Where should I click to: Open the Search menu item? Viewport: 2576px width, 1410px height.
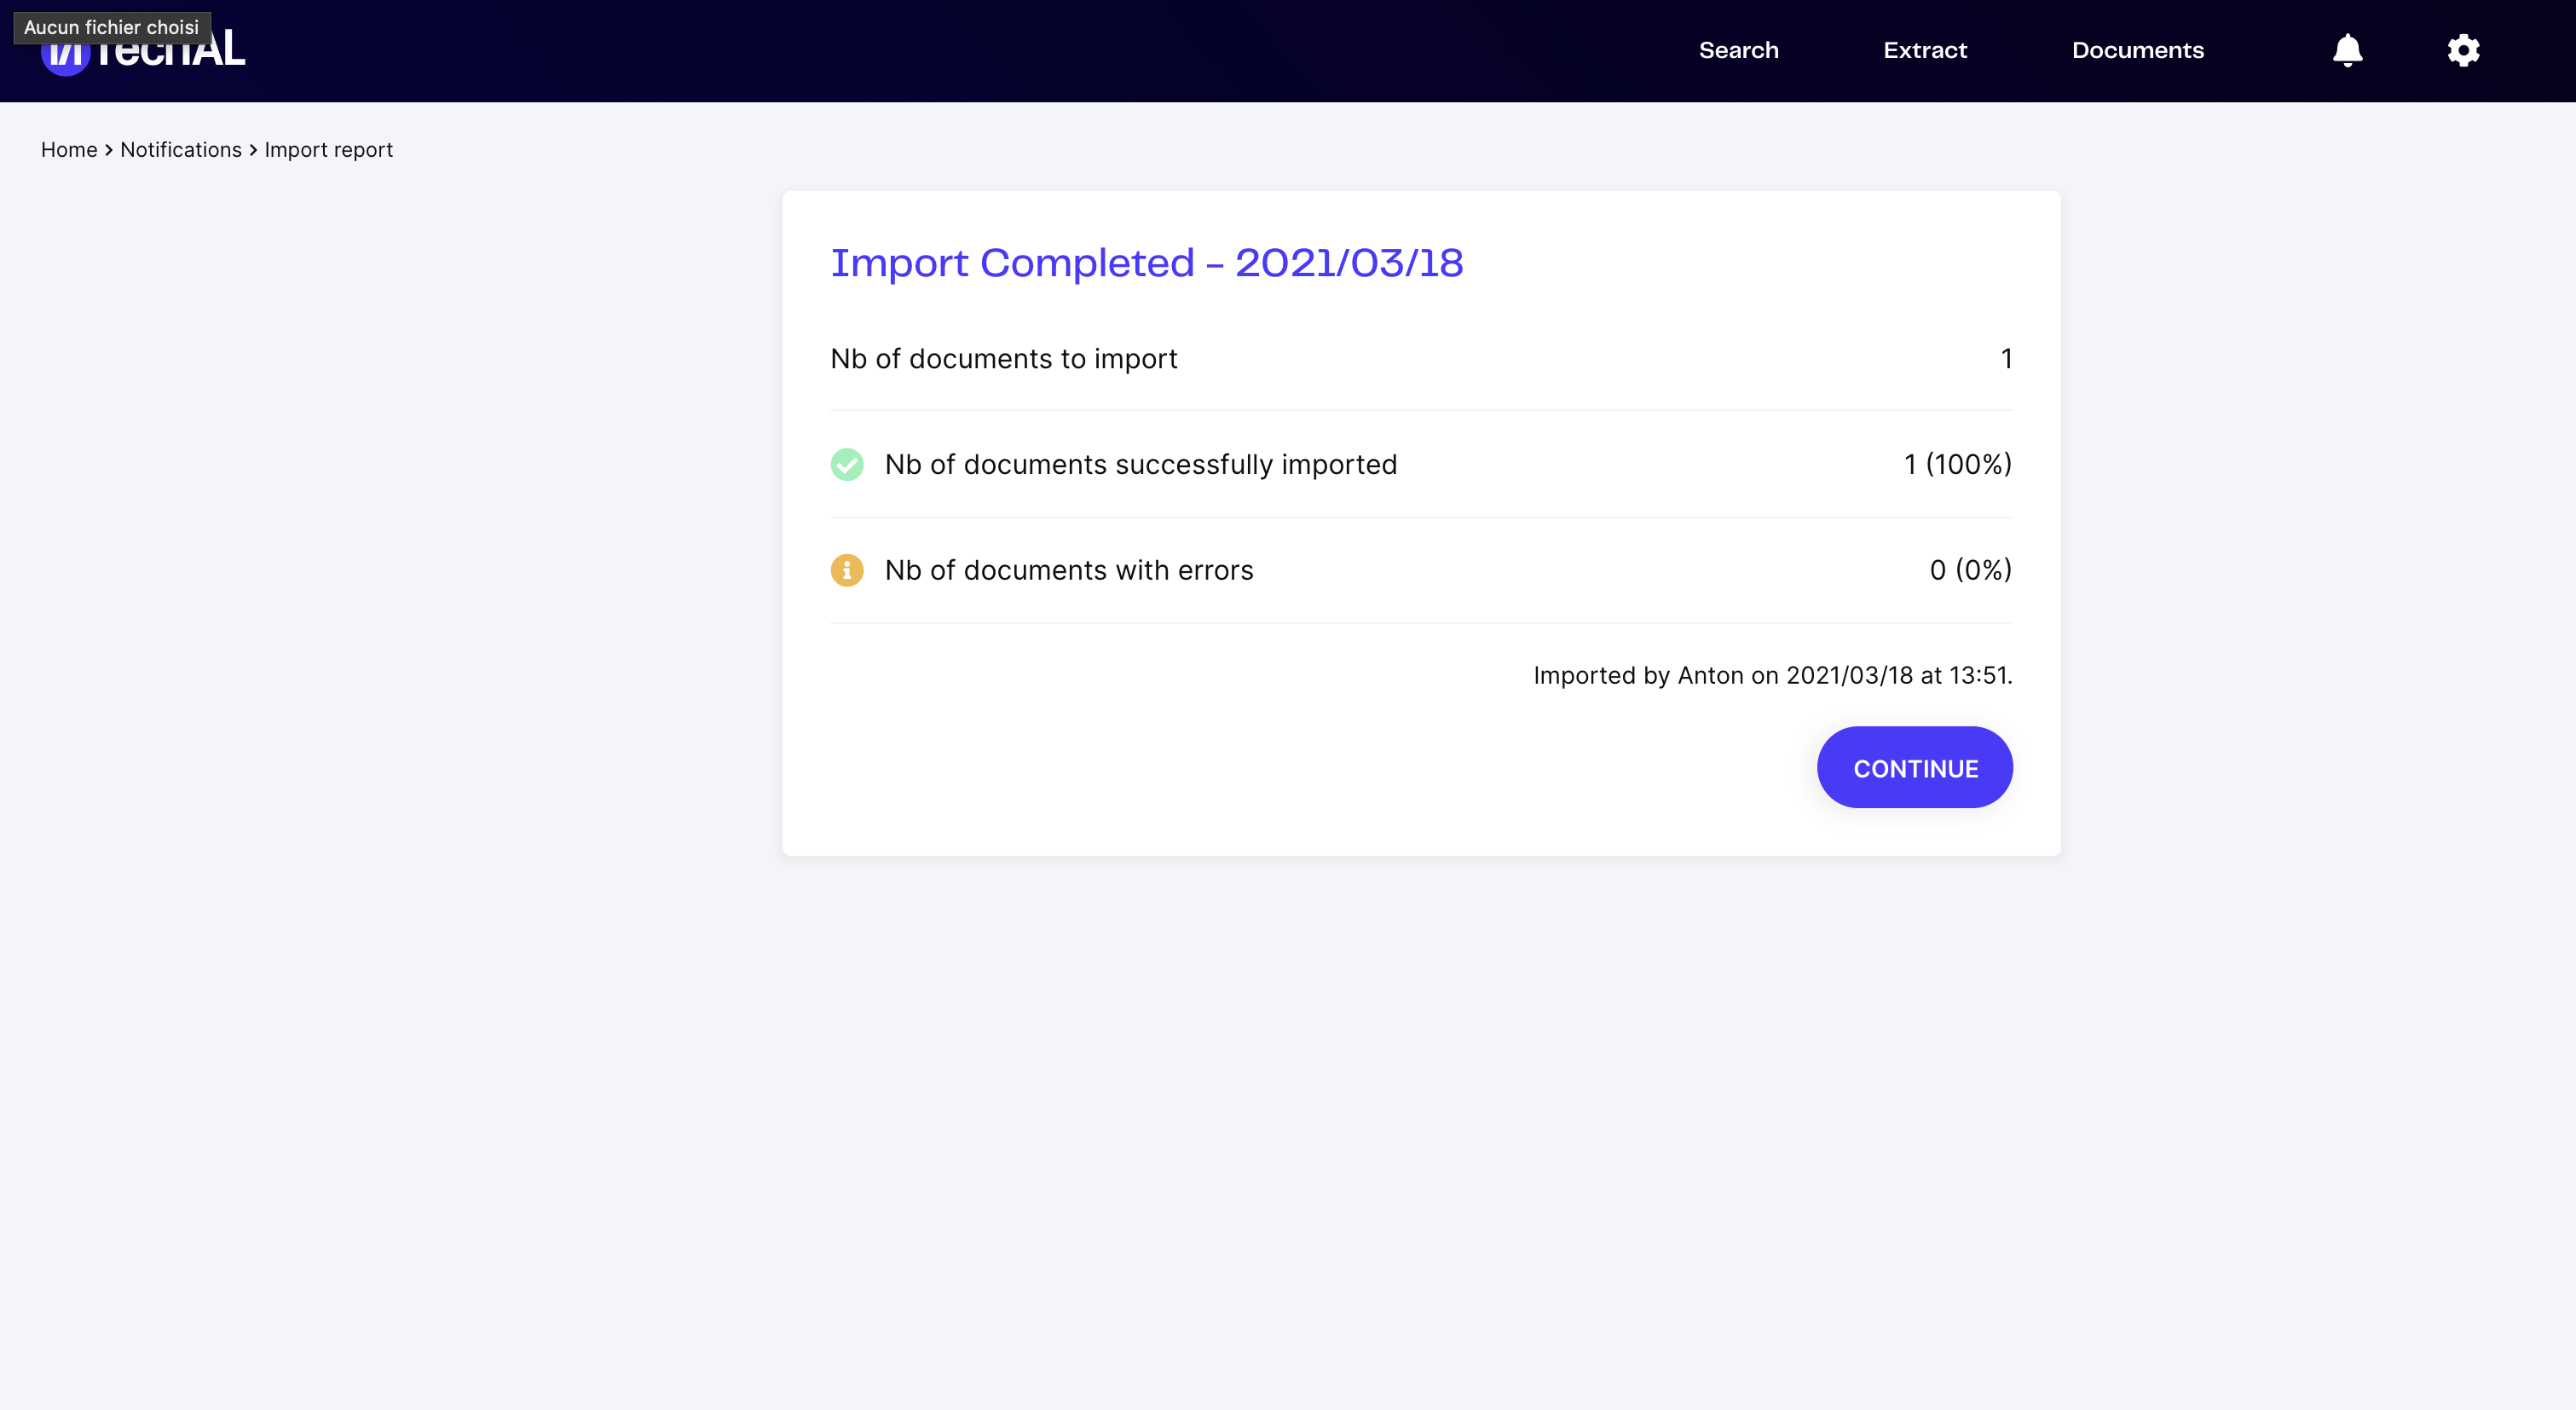[x=1738, y=50]
